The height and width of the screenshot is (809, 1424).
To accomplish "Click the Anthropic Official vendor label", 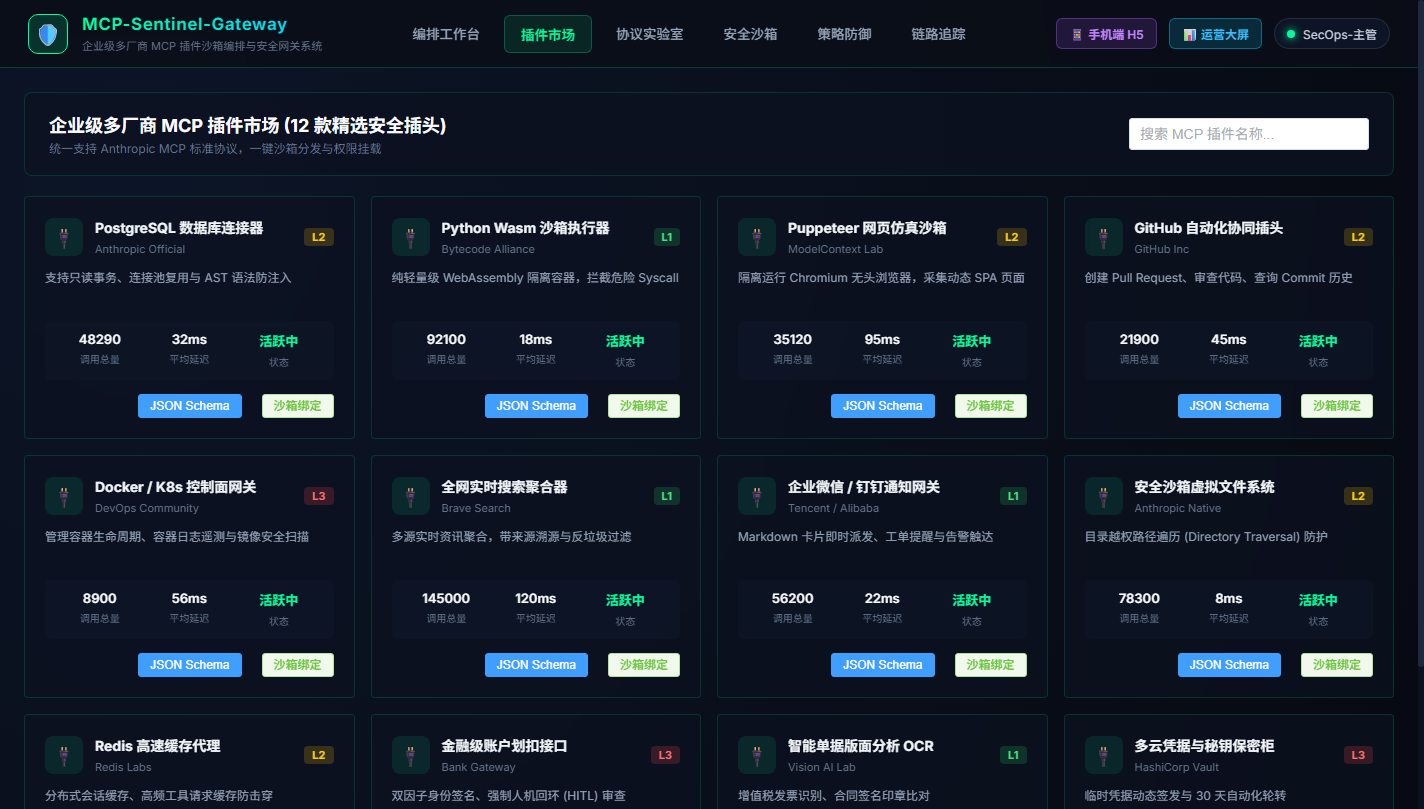I will pyautogui.click(x=140, y=249).
